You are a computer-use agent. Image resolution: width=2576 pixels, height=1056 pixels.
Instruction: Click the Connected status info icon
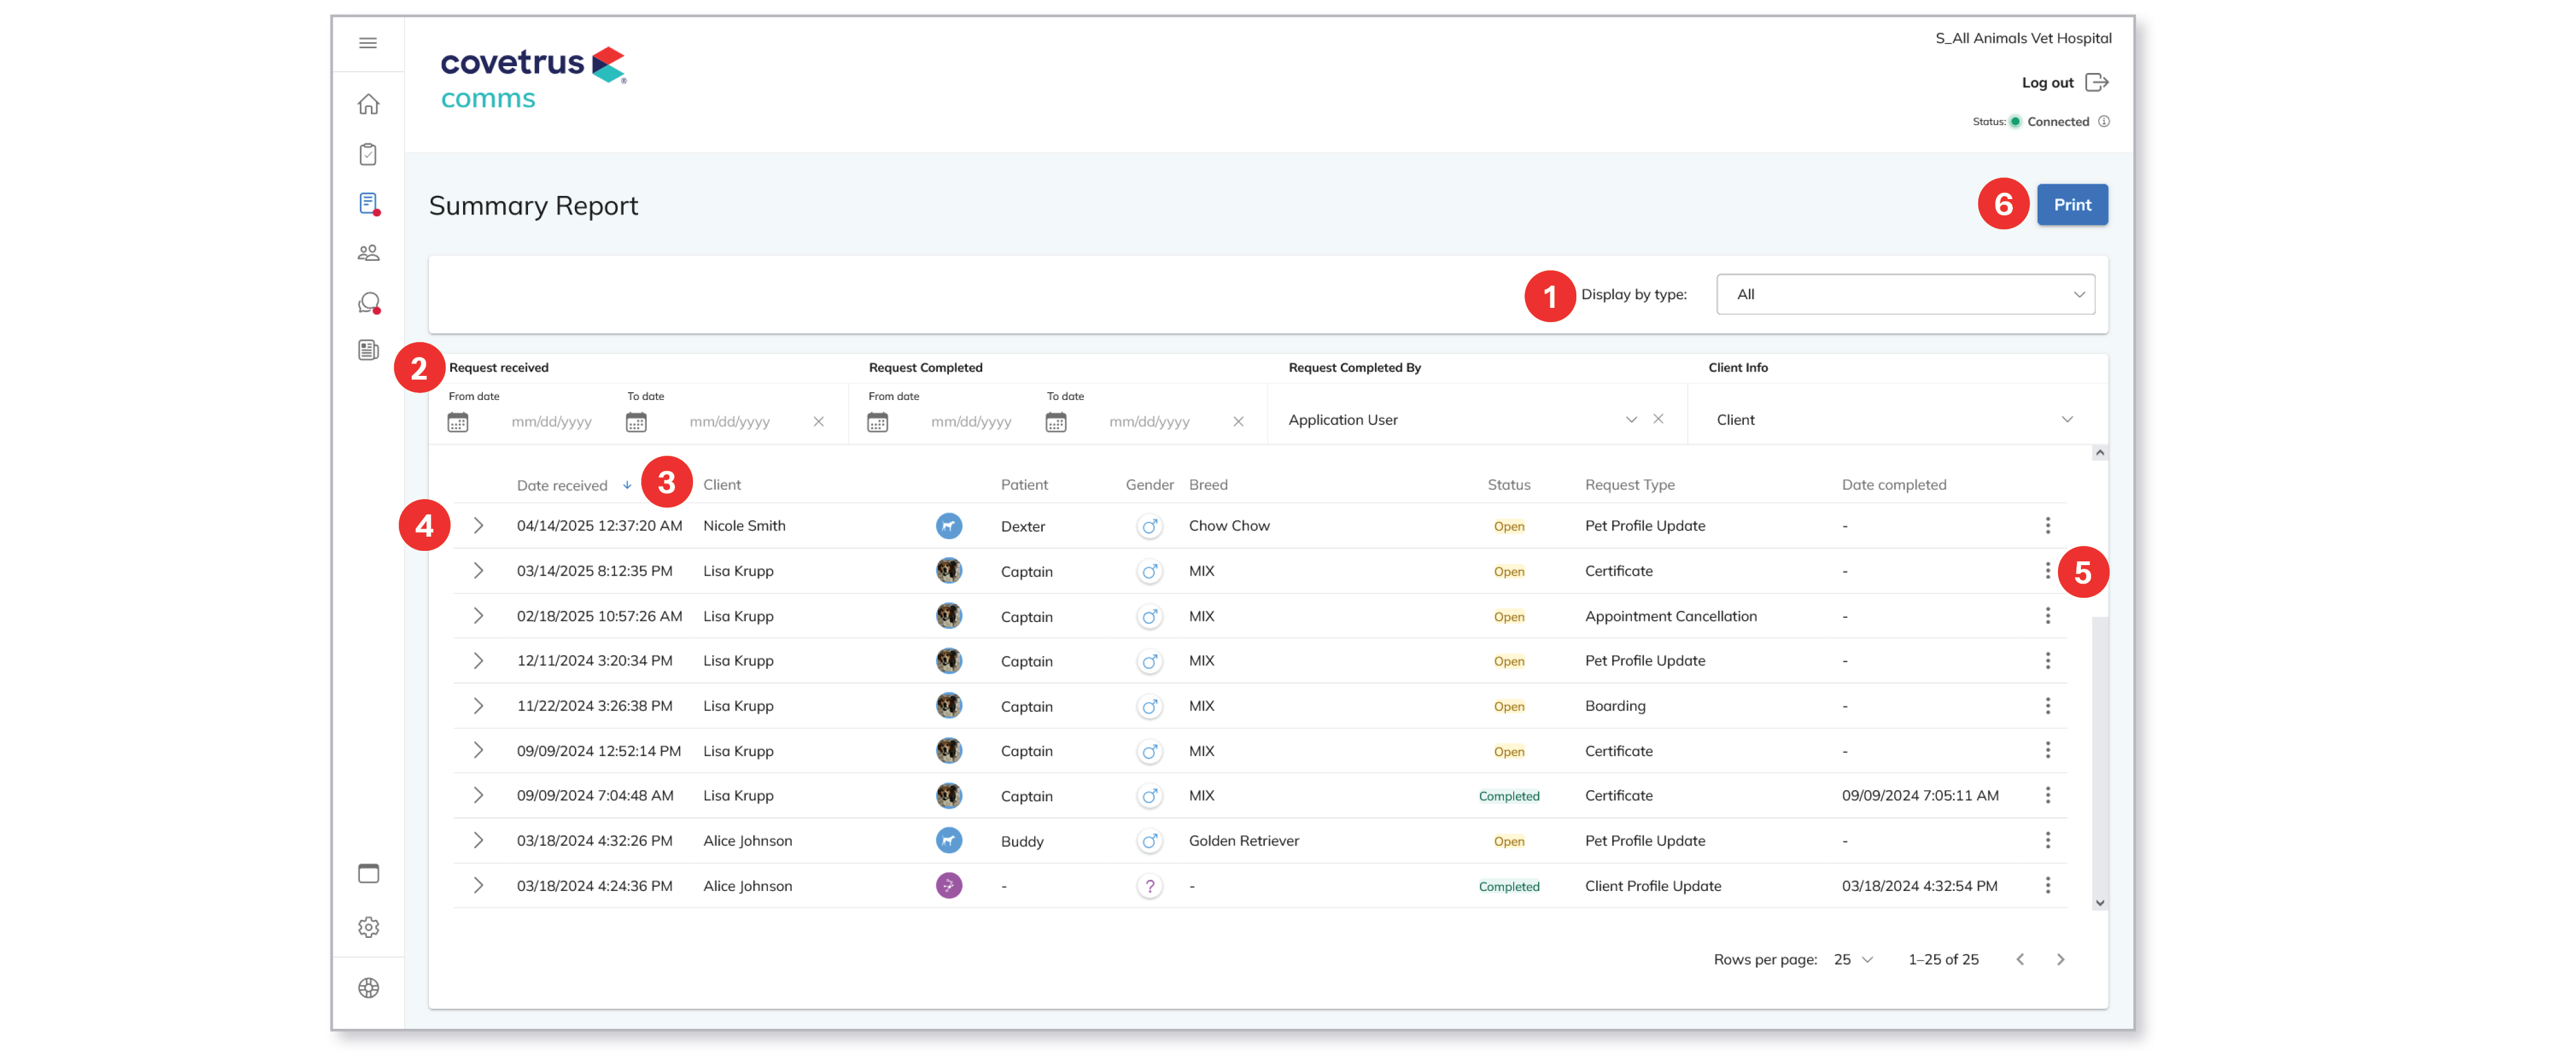(x=2104, y=122)
